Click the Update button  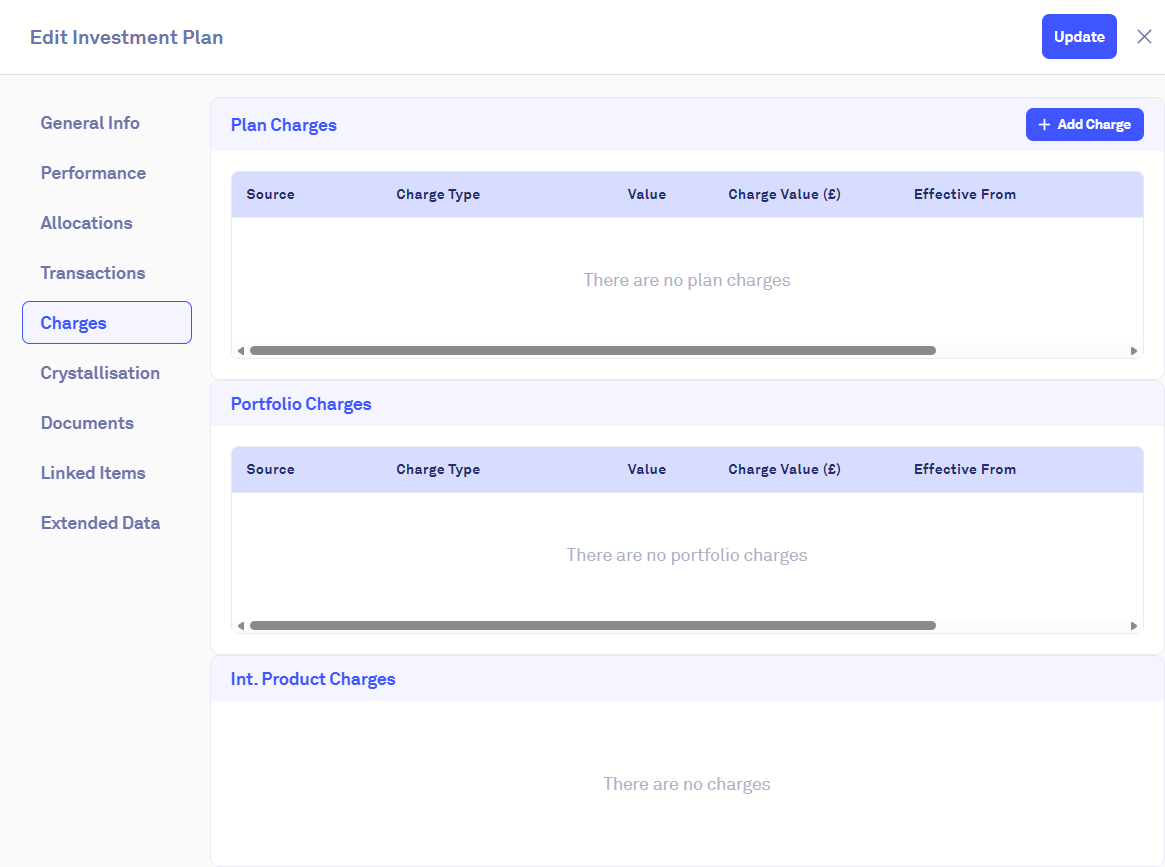(x=1079, y=37)
